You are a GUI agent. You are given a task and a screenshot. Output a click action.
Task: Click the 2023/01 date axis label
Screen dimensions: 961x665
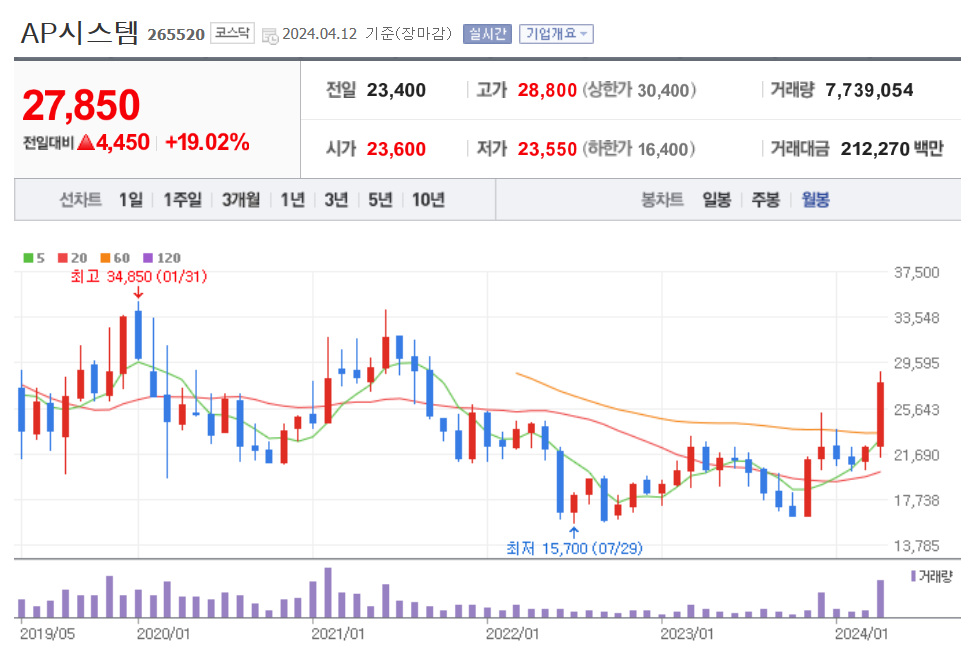tap(687, 634)
